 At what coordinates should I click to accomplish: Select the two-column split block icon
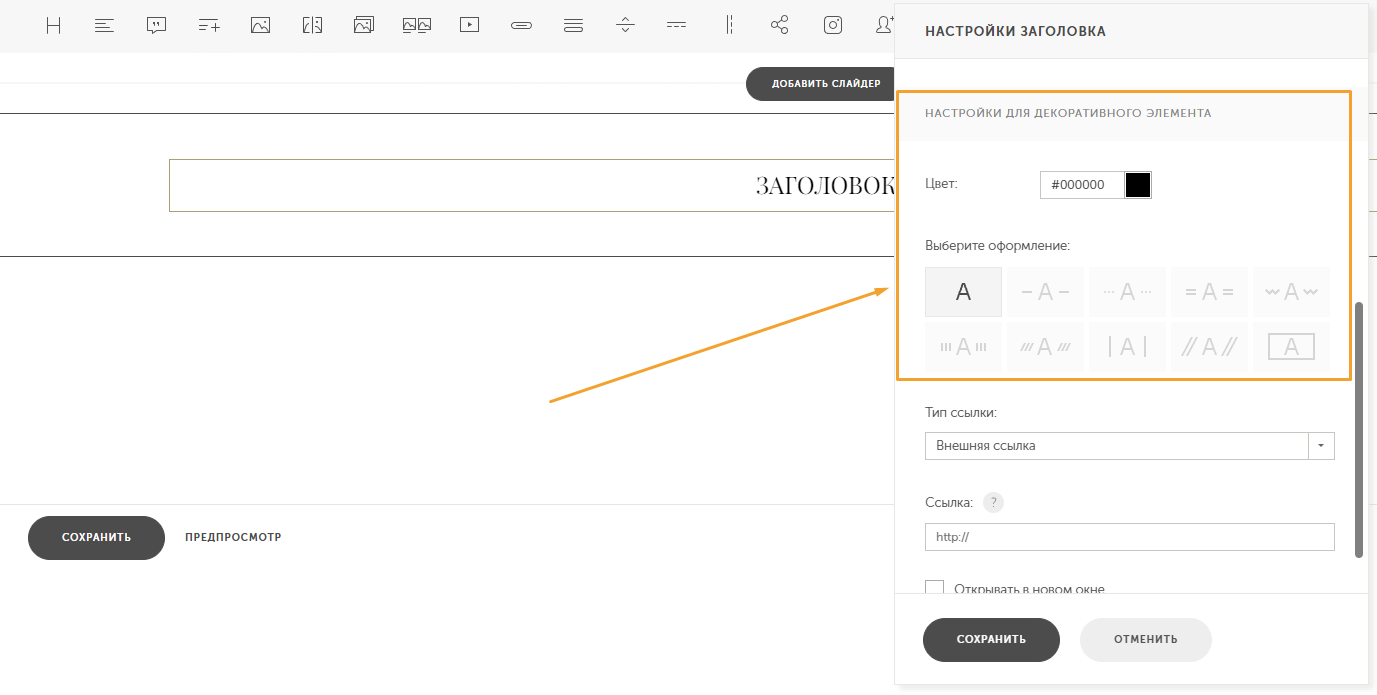pos(312,26)
